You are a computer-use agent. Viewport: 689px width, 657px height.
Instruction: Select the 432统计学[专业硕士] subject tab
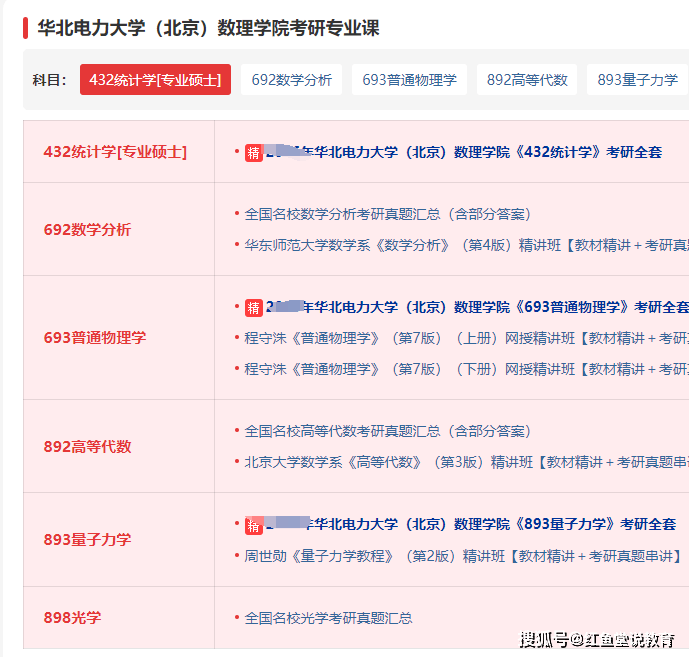click(155, 80)
